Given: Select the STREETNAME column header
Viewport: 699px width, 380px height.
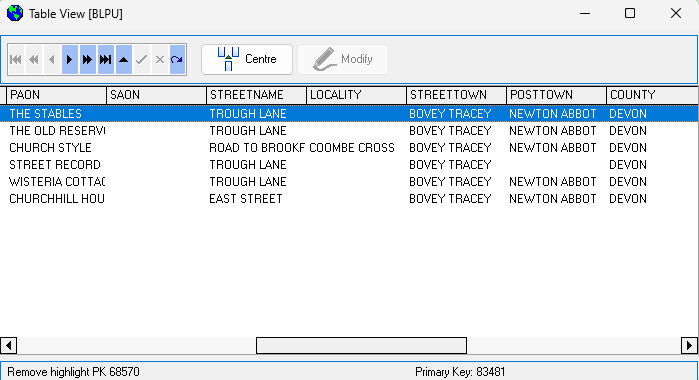Looking at the screenshot, I should point(256,95).
